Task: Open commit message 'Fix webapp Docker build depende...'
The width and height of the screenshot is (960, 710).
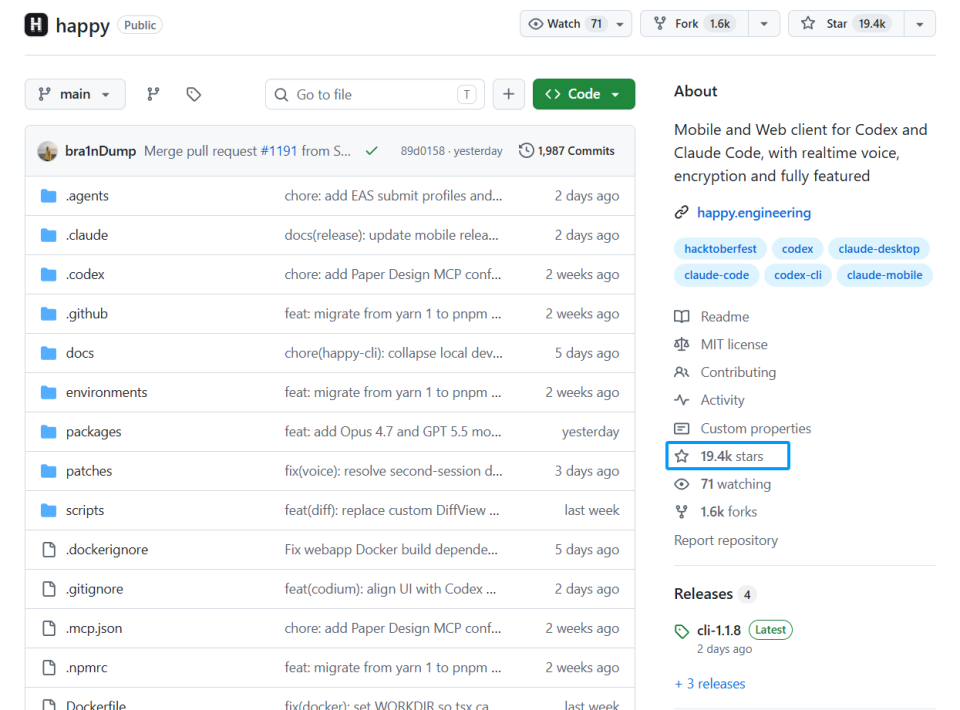Action: pos(391,550)
